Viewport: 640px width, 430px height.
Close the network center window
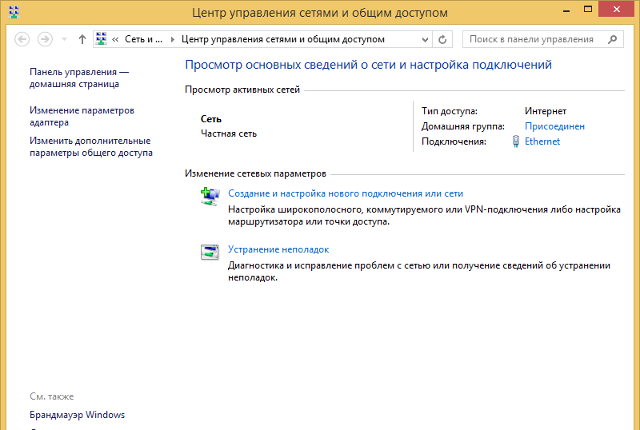coord(616,9)
